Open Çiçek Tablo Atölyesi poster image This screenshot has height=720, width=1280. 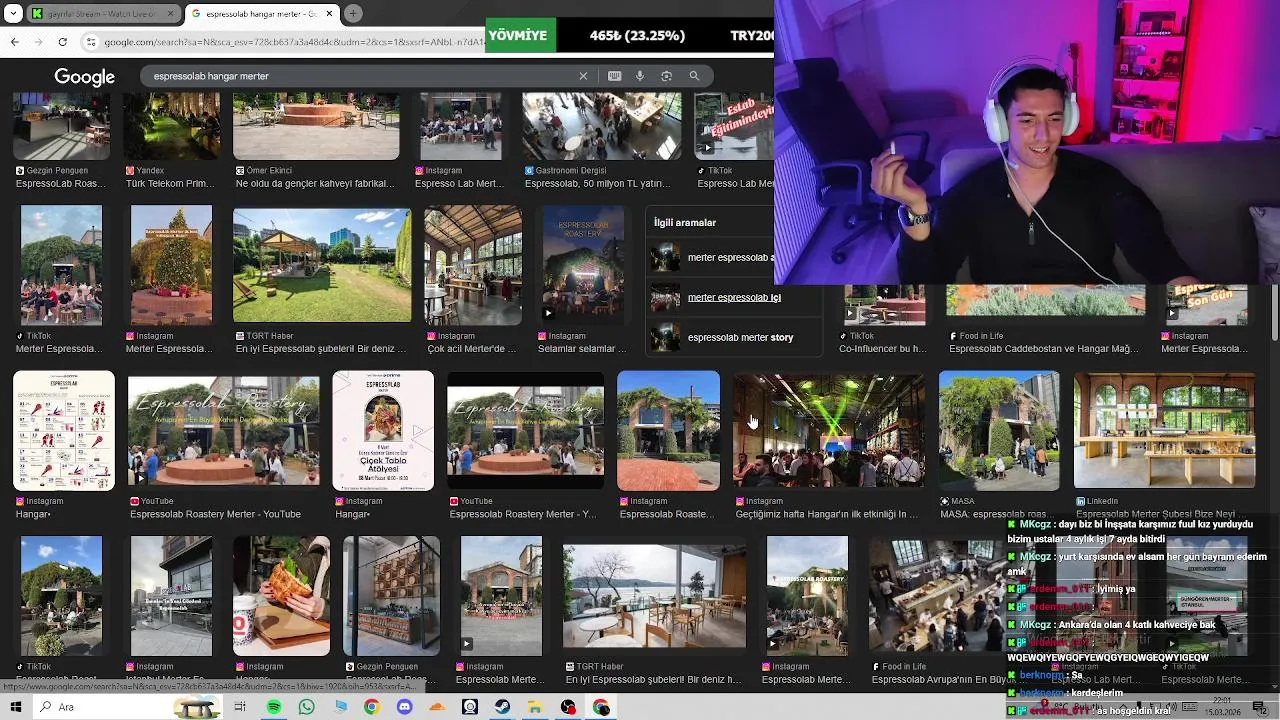[x=383, y=431]
